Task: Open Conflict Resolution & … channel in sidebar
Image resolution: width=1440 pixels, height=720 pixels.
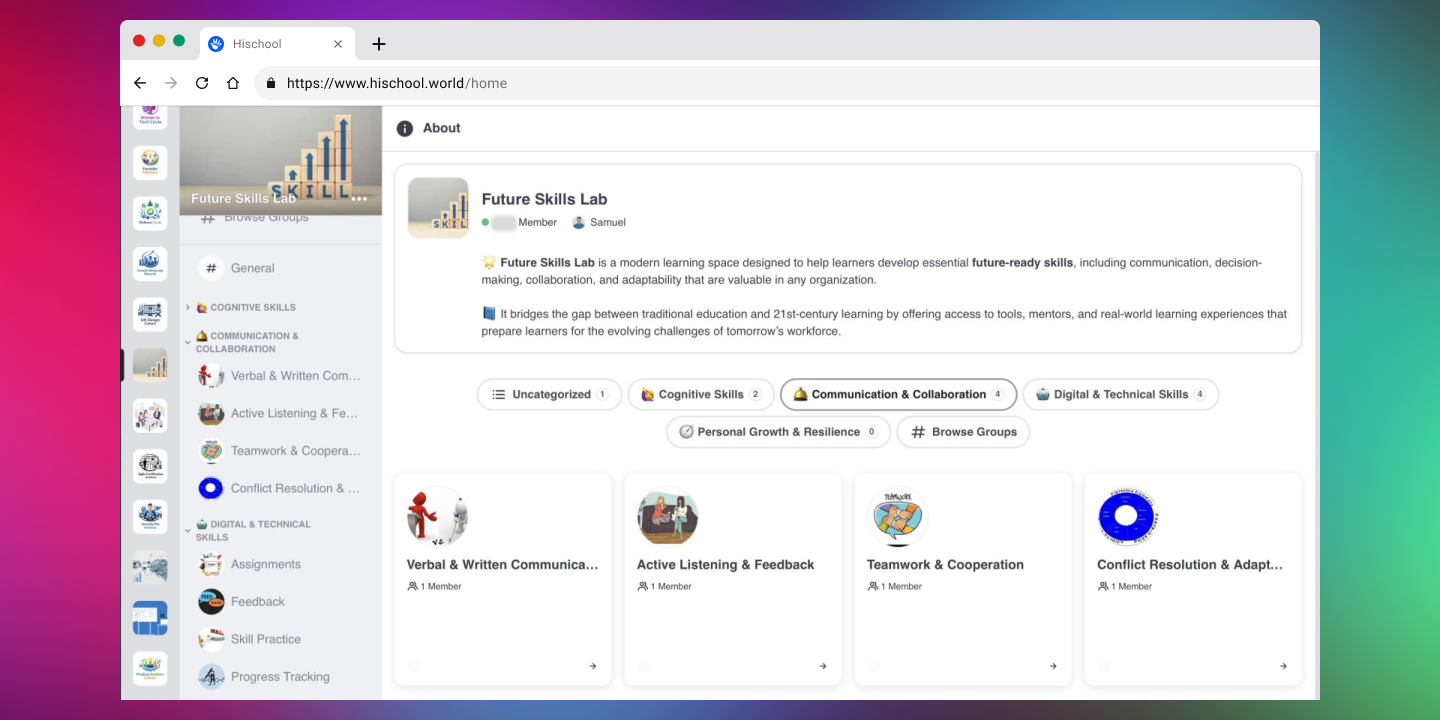Action: tap(280, 488)
